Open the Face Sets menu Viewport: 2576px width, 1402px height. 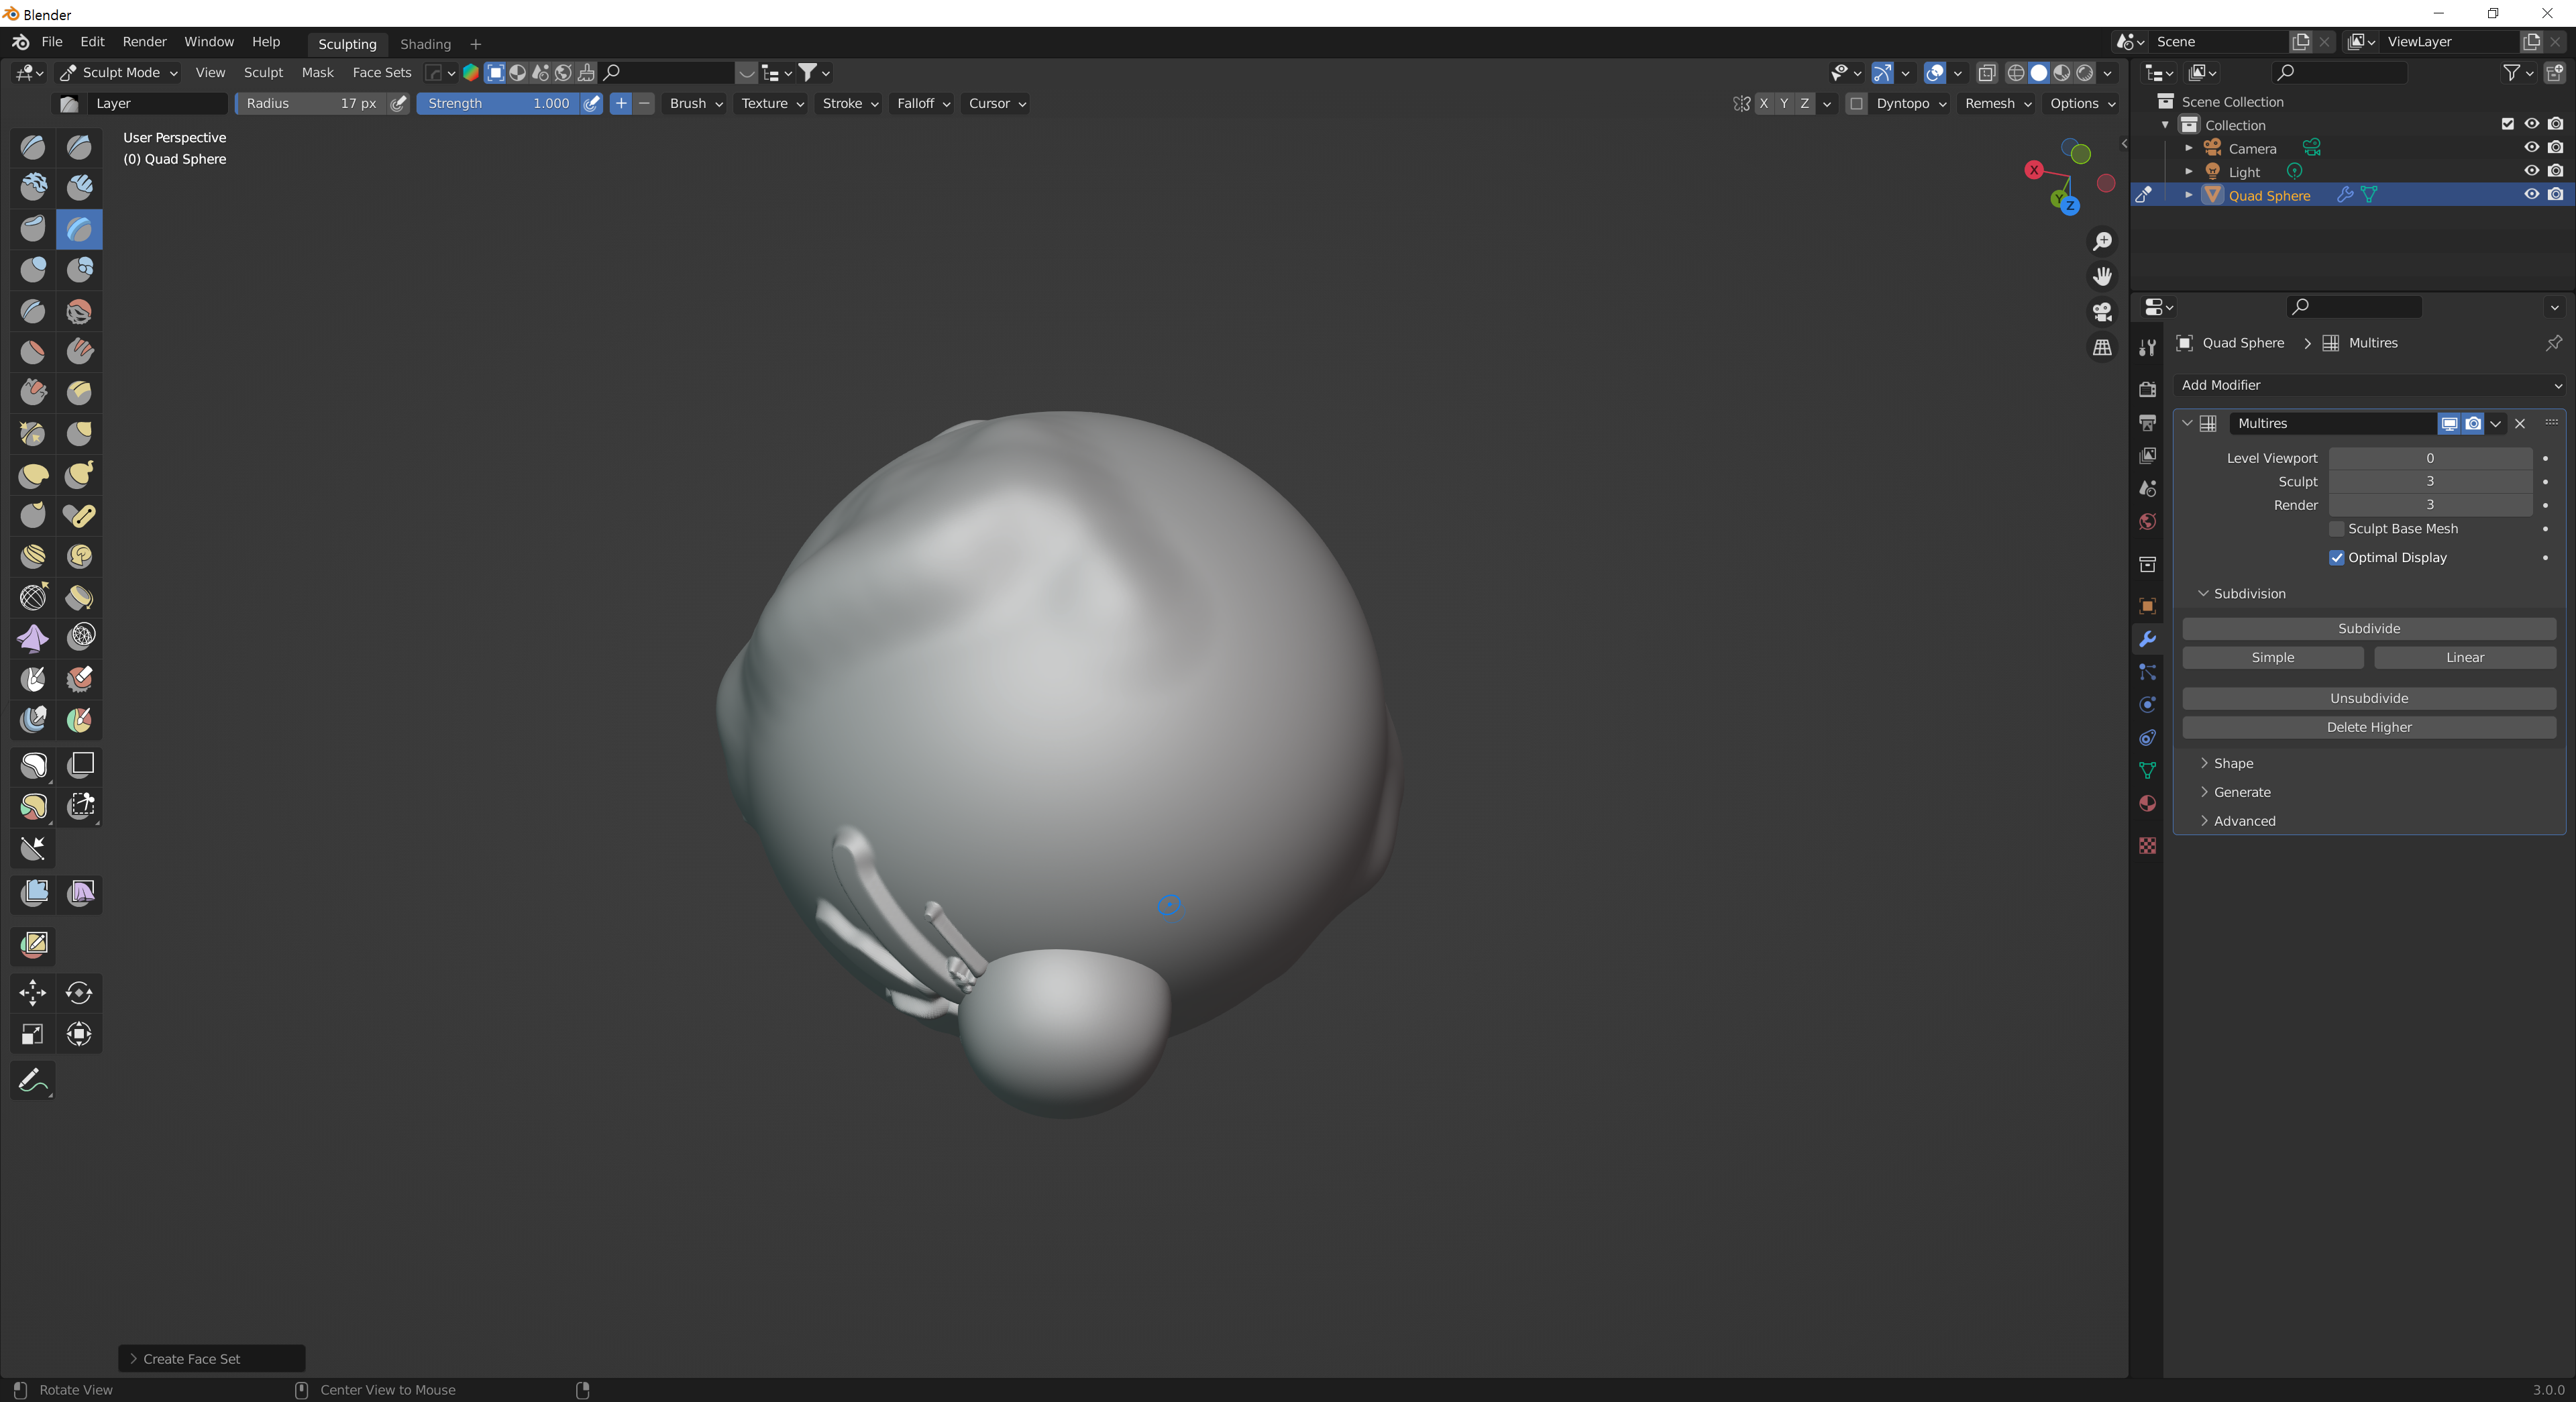(381, 73)
